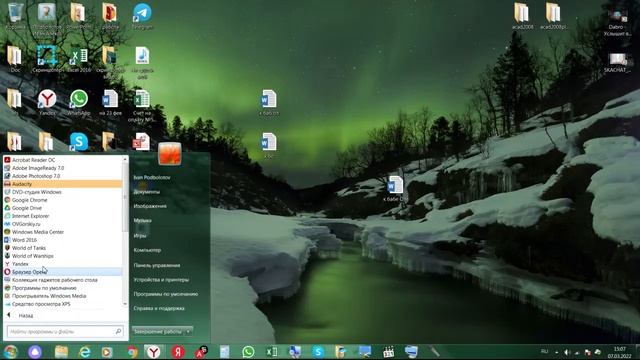The height and width of the screenshot is (360, 640).
Task: Select acad2008 folder on desktop
Action: coord(522,16)
